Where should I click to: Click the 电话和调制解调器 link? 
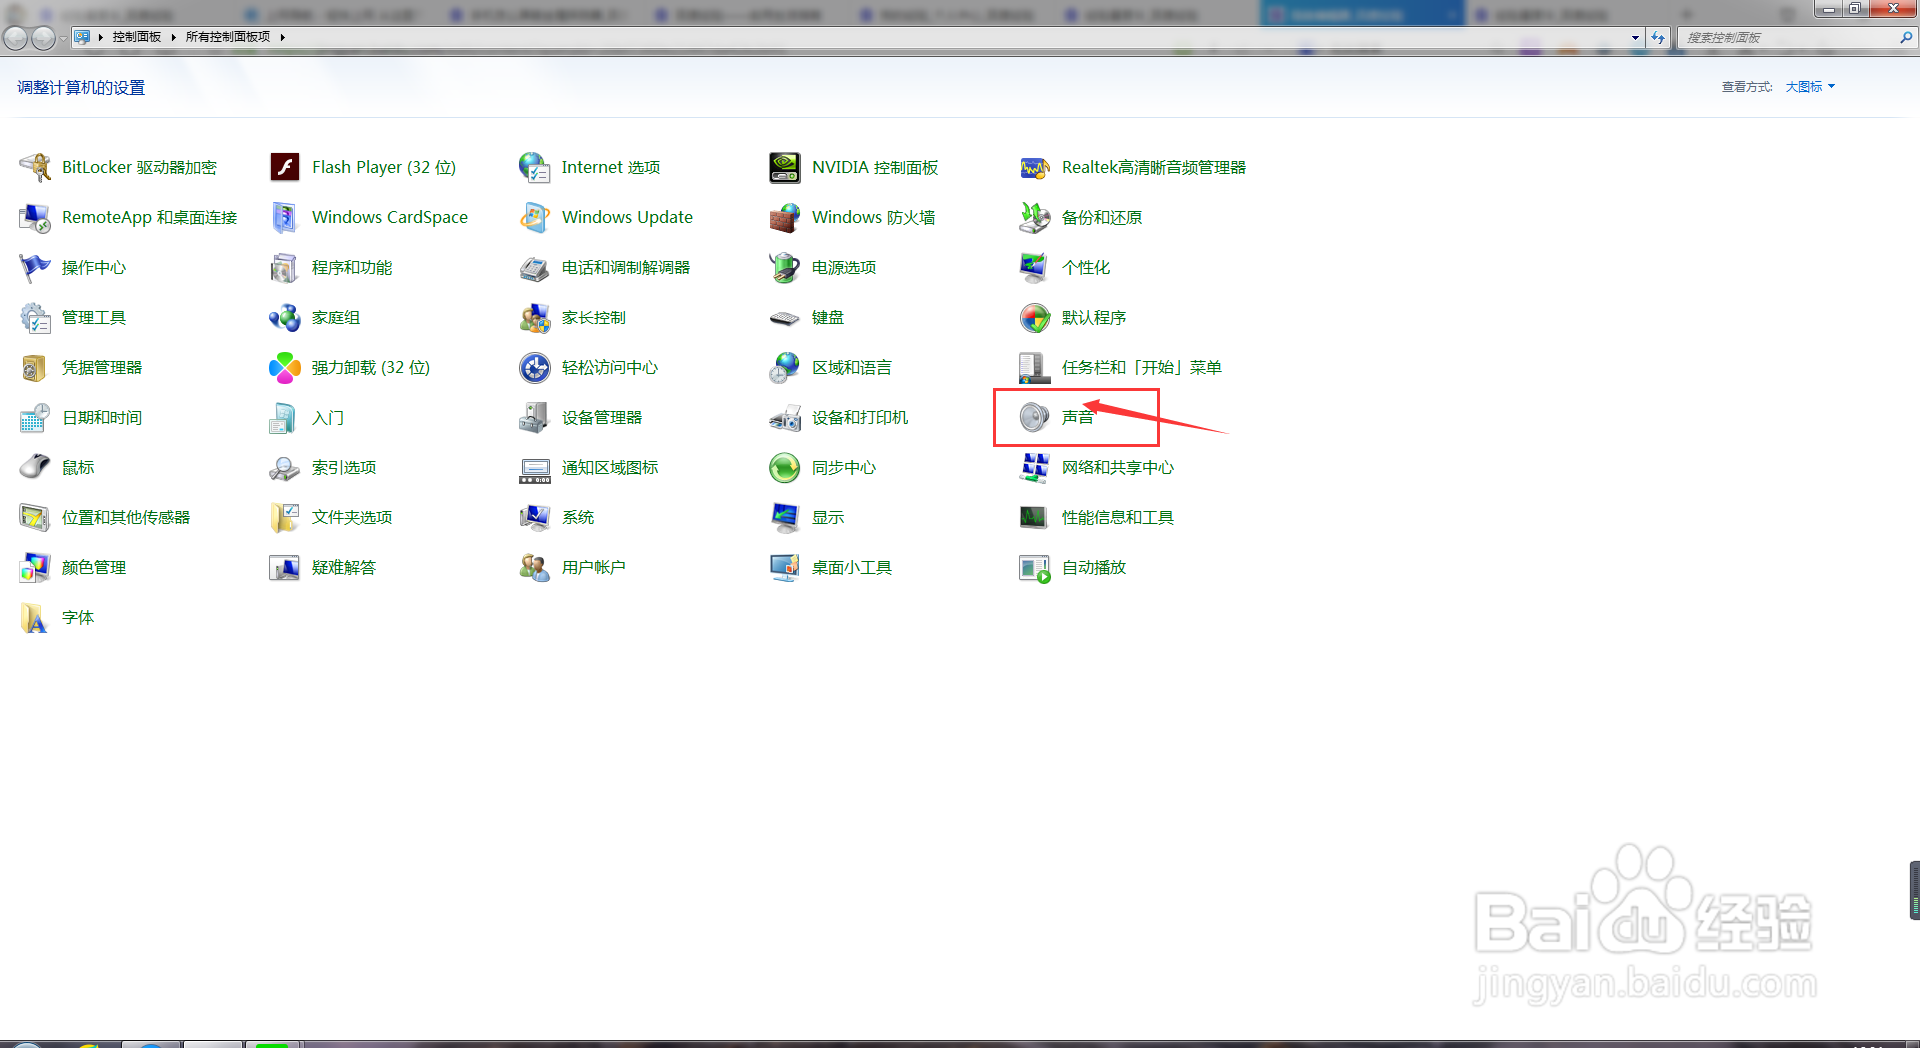pos(626,267)
